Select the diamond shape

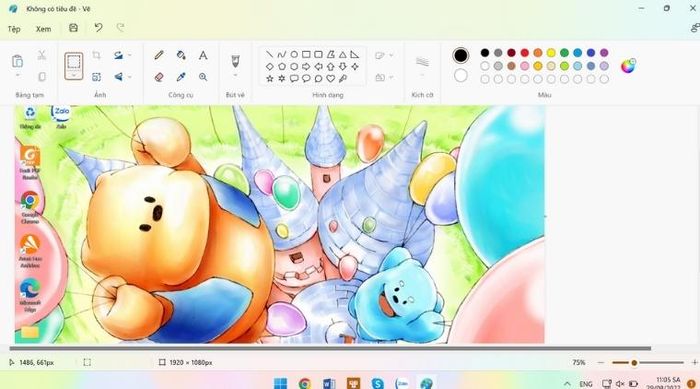point(270,67)
